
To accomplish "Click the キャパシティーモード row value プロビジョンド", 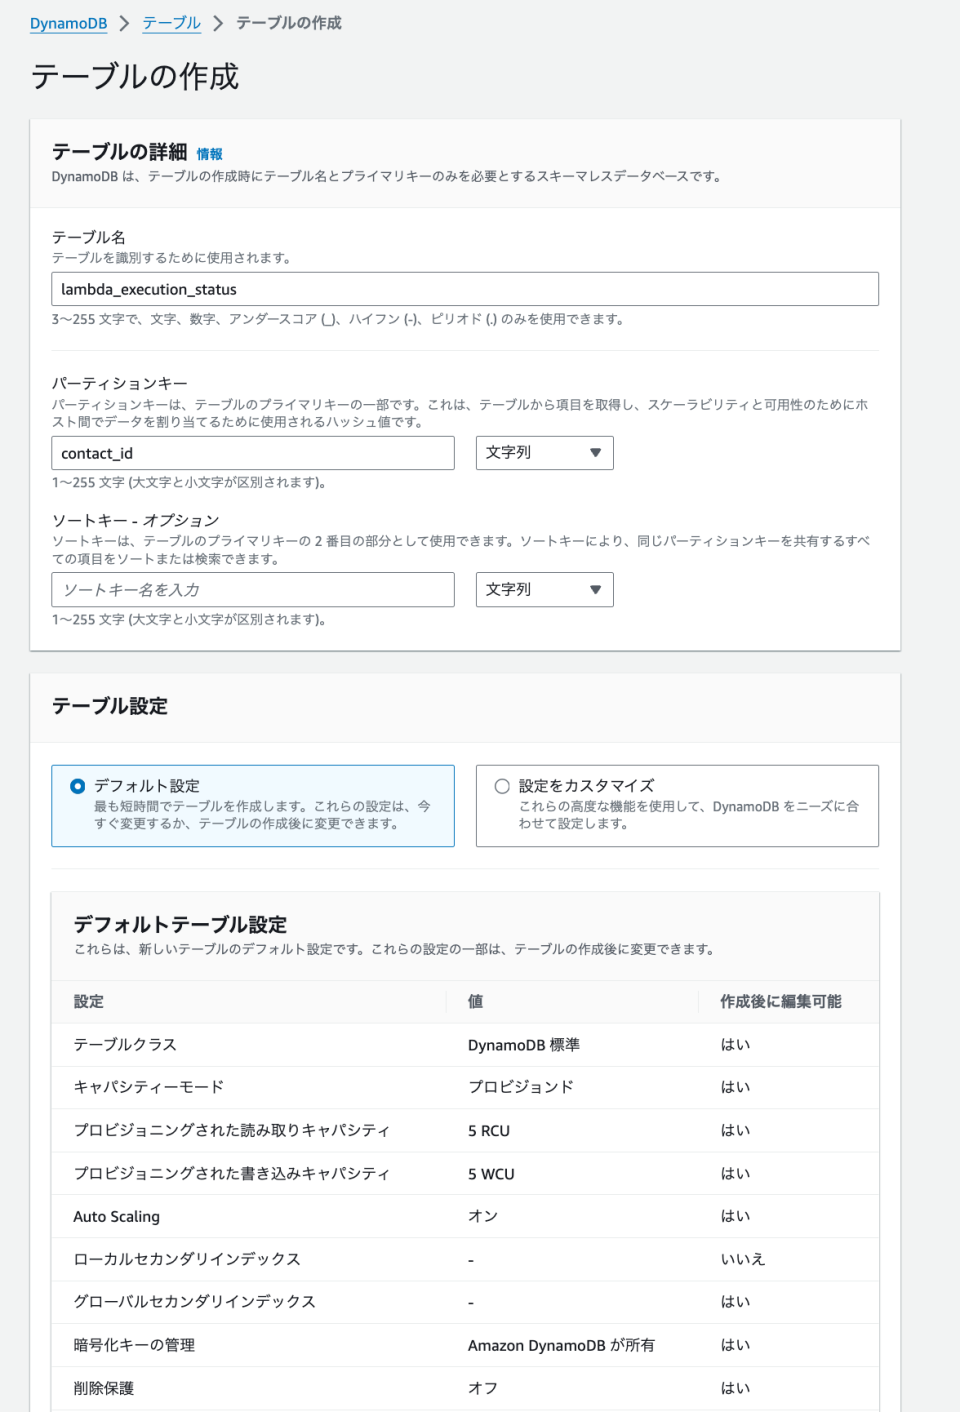I will tap(520, 1087).
